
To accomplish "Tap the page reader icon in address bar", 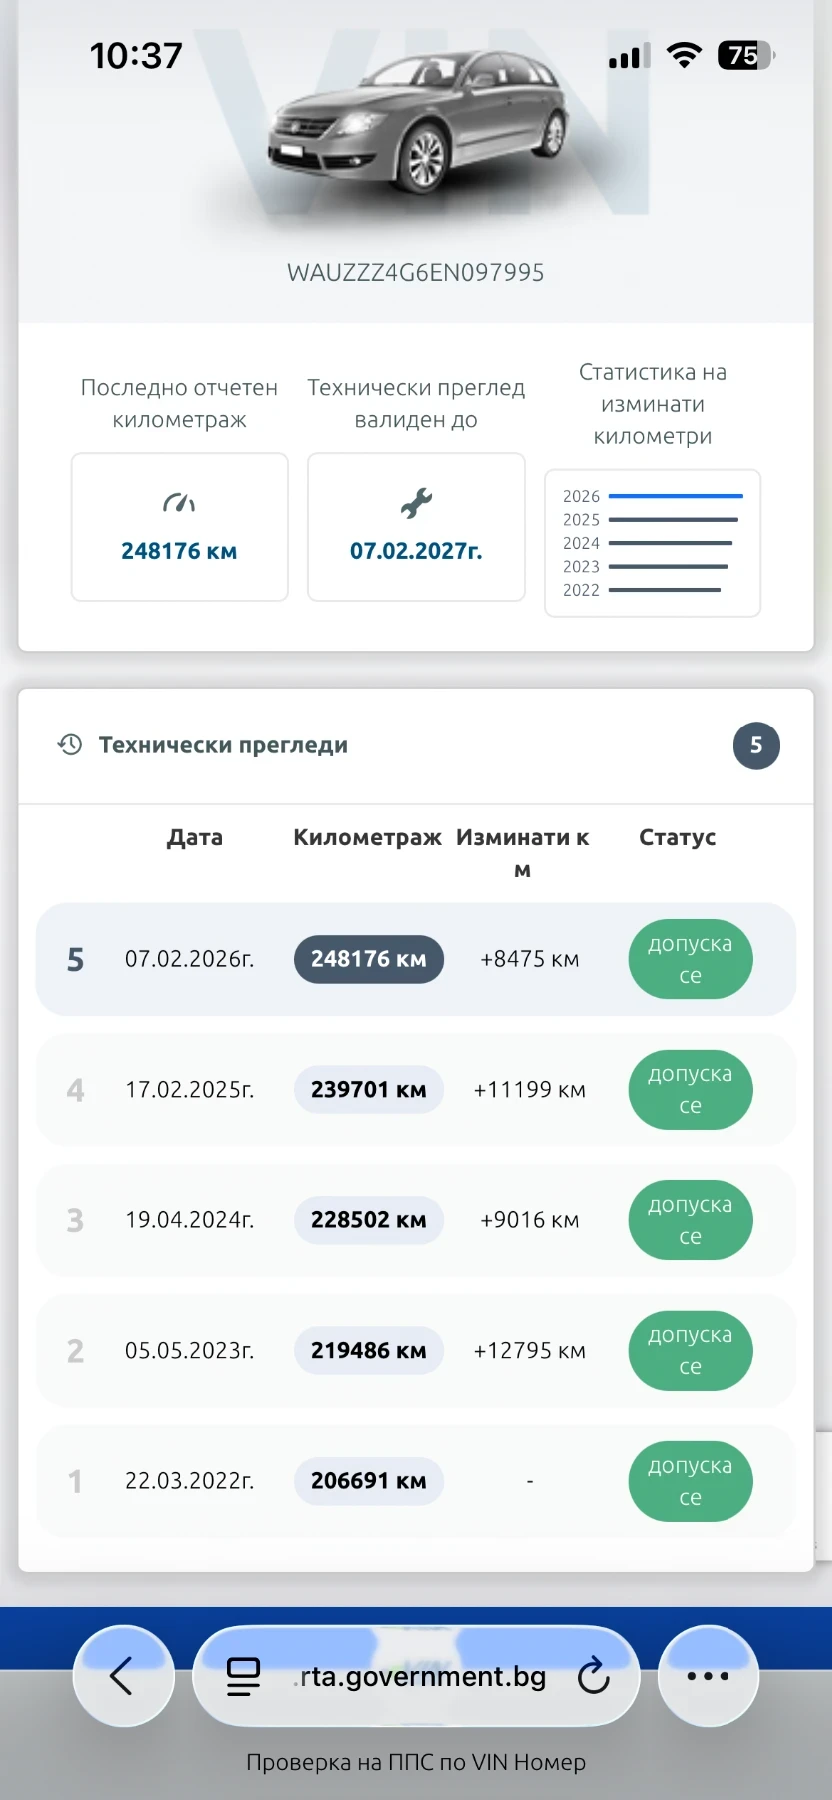I will [243, 1676].
